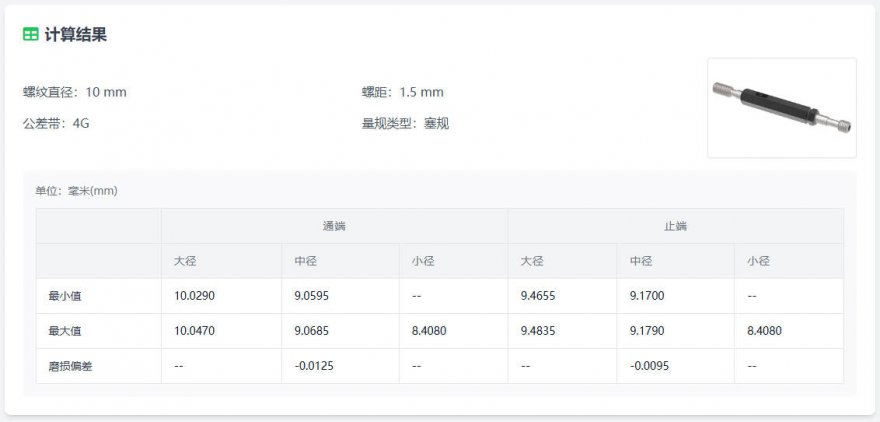Click the 最小值 row header
Viewport: 880px width, 422px height.
64,296
